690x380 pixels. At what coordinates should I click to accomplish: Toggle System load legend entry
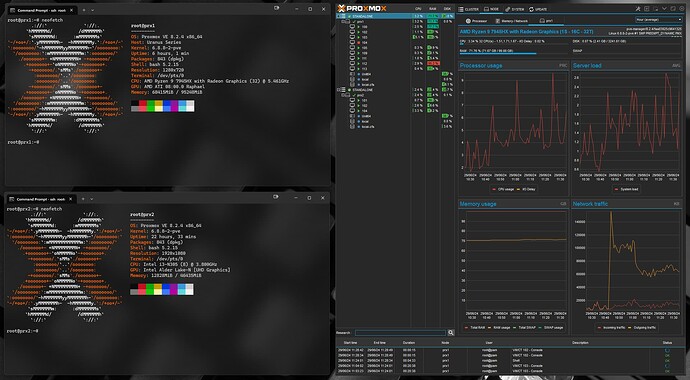[x=626, y=190]
